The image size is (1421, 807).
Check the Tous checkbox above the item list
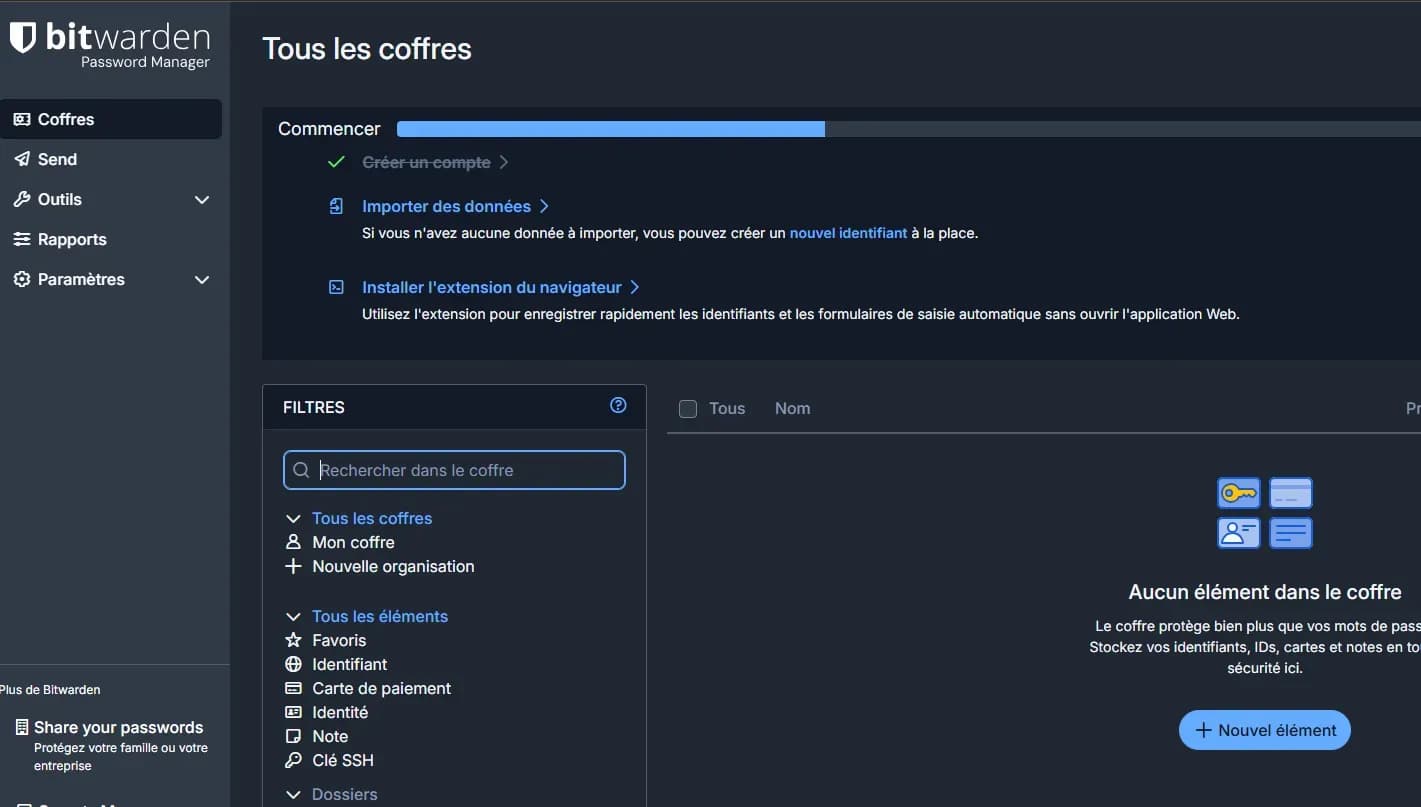pos(687,408)
